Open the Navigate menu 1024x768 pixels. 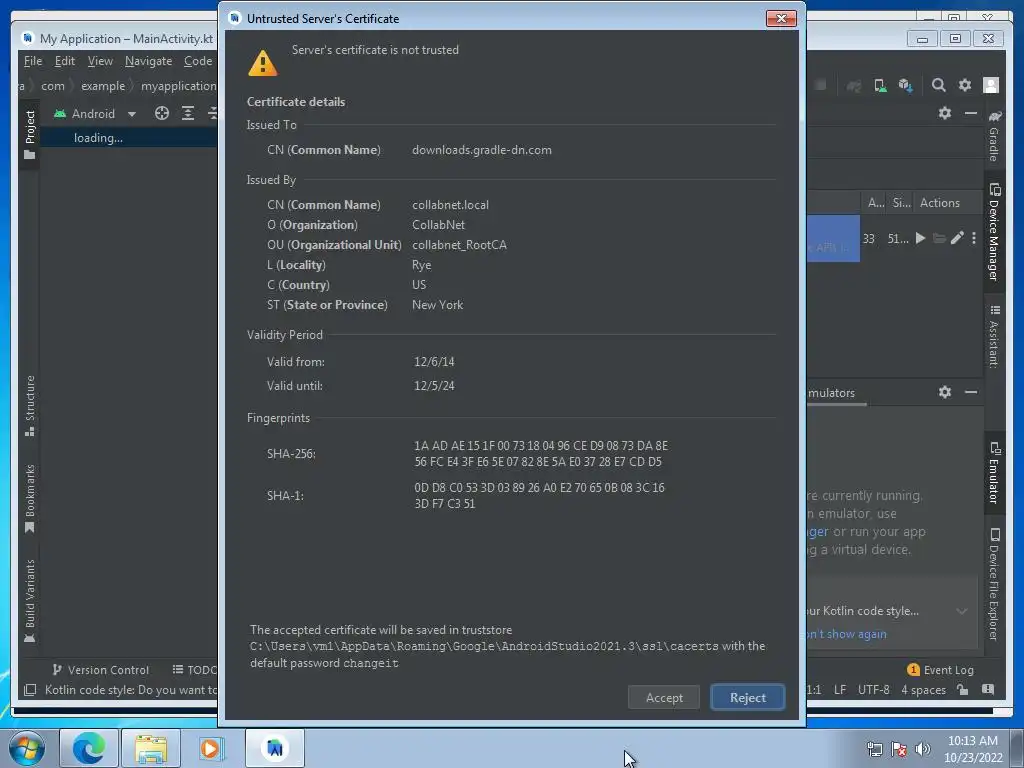coord(148,61)
